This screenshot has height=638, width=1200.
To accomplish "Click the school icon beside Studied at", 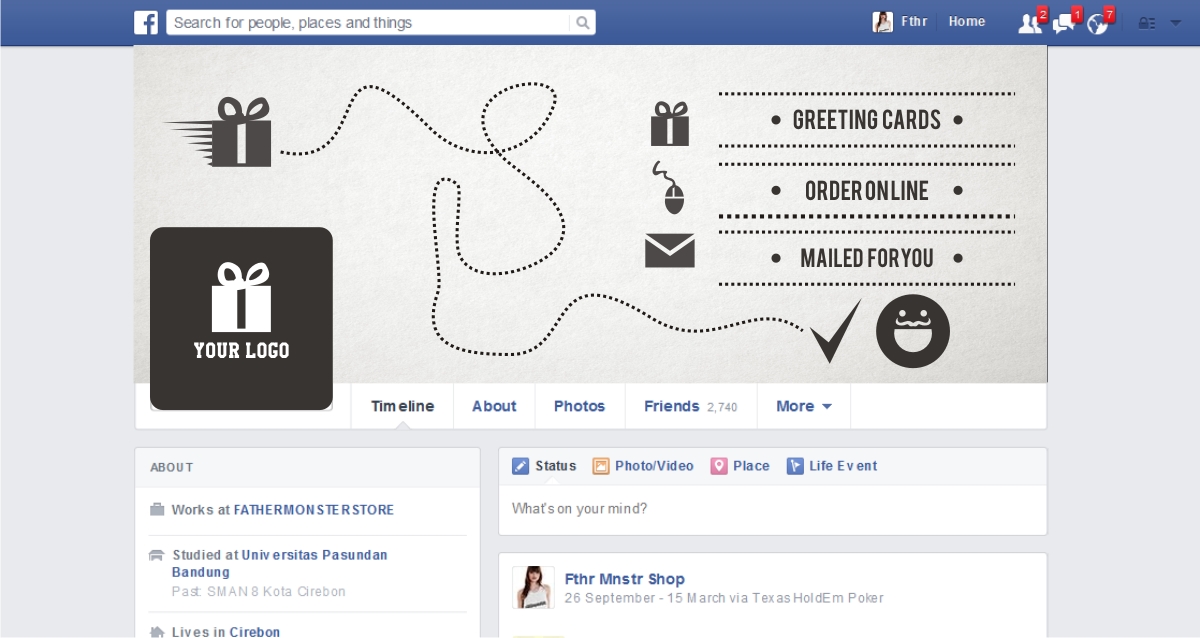I will (157, 555).
